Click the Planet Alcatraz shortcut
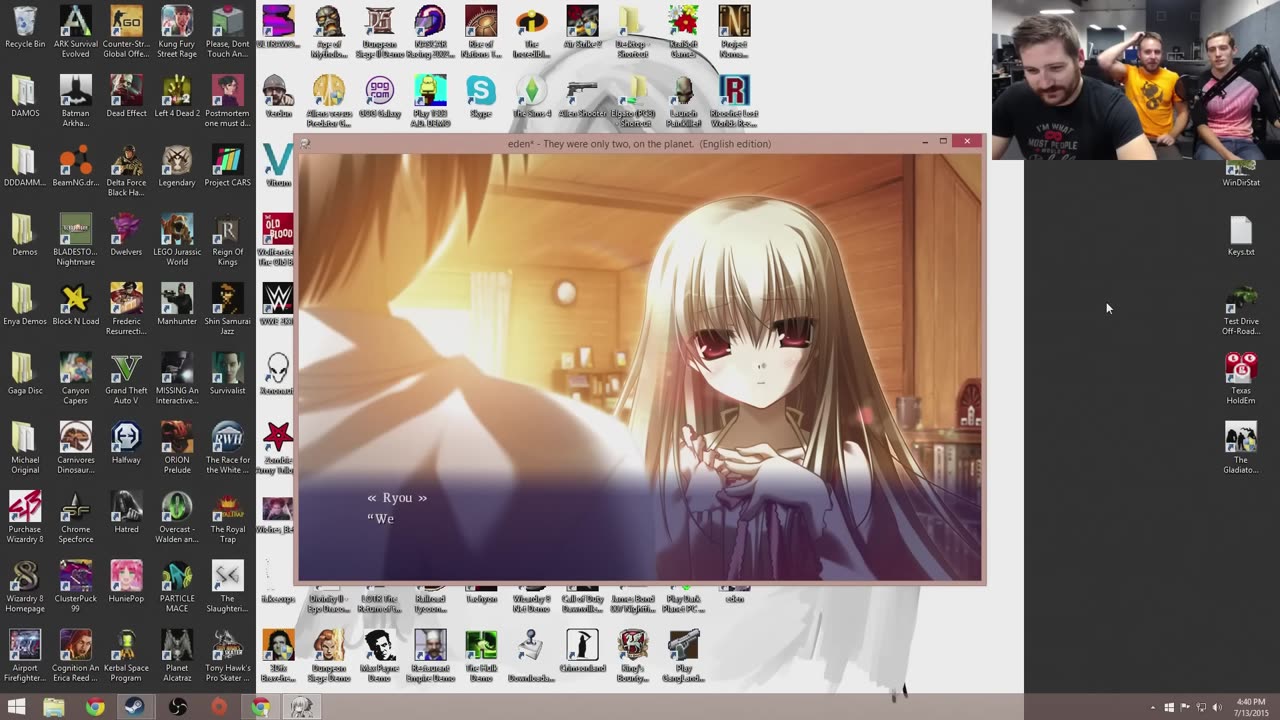 [177, 655]
